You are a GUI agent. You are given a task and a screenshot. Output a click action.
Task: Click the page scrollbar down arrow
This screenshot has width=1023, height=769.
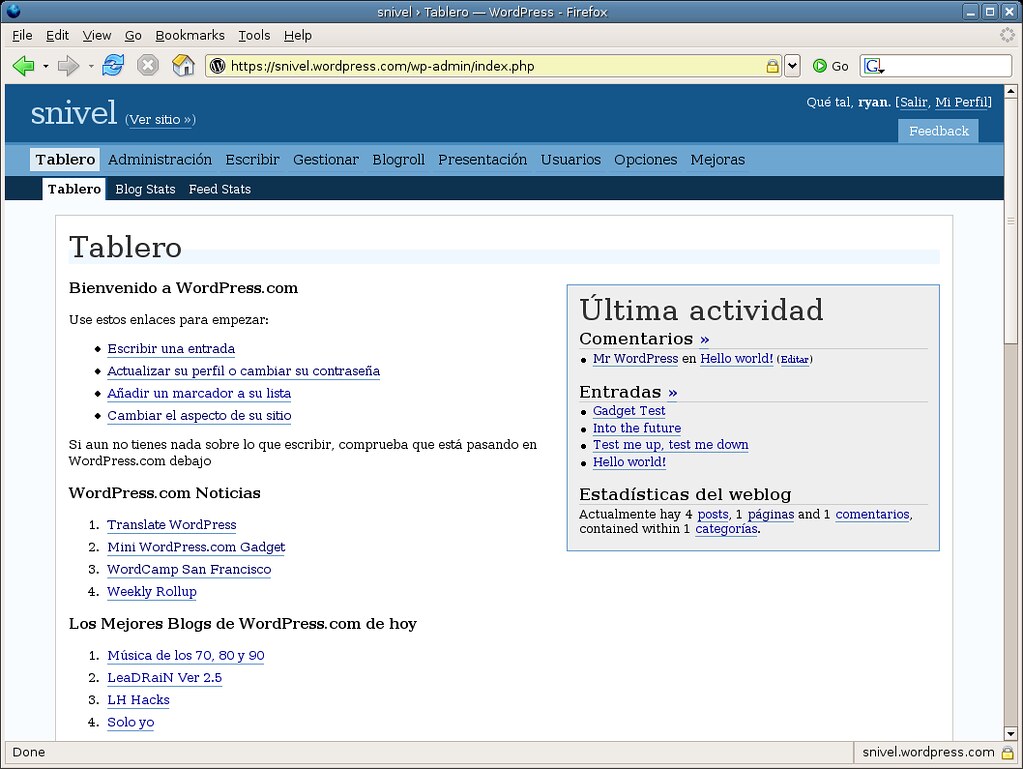coord(1011,733)
